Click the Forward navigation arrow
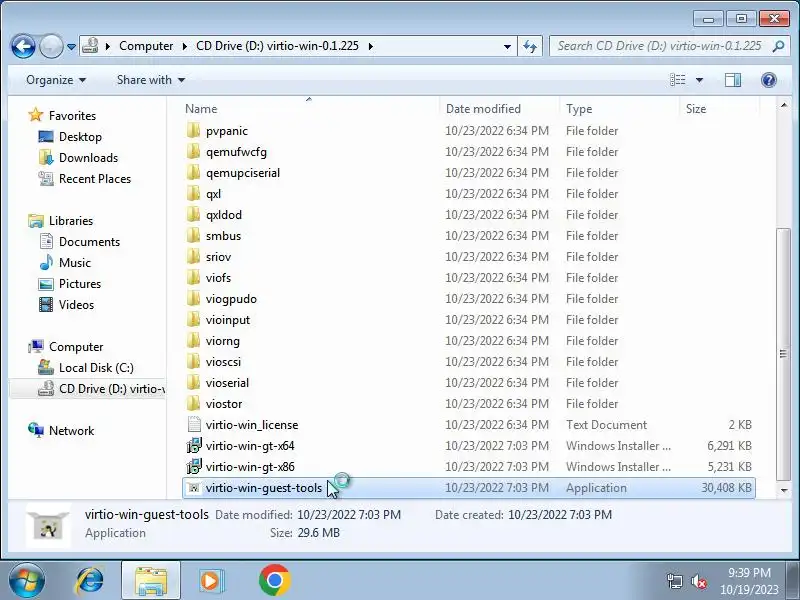This screenshot has height=600, width=800. (x=51, y=47)
